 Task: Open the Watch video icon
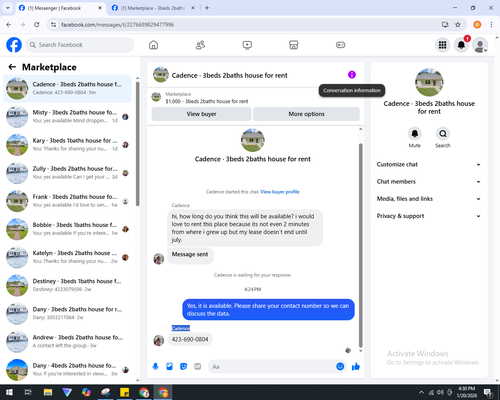pos(247,45)
